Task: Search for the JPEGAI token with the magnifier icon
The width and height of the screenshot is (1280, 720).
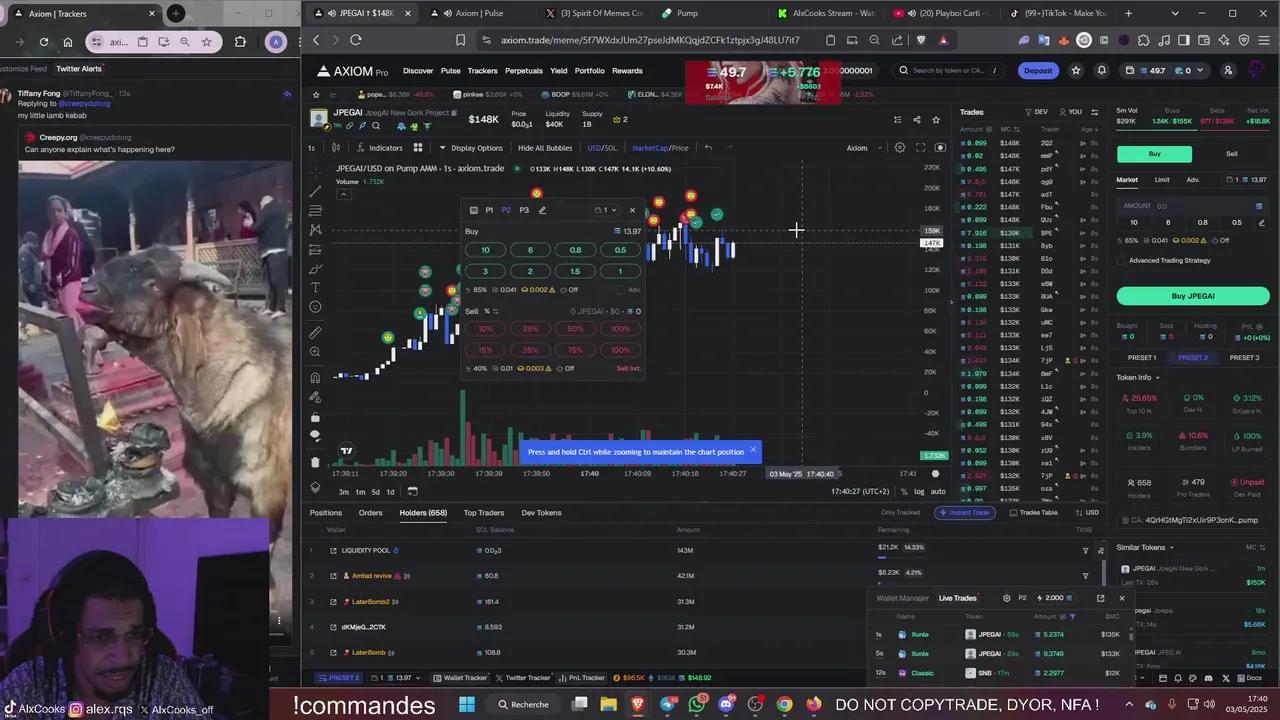Action: (x=376, y=126)
